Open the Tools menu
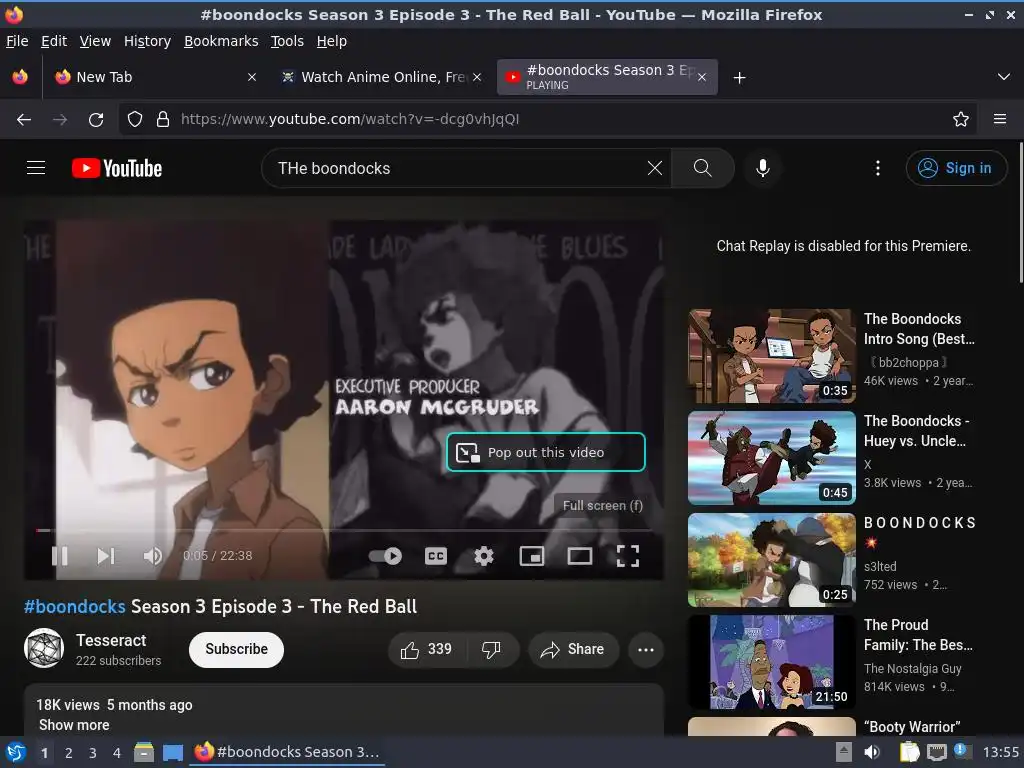Image resolution: width=1024 pixels, height=768 pixels. tap(287, 41)
